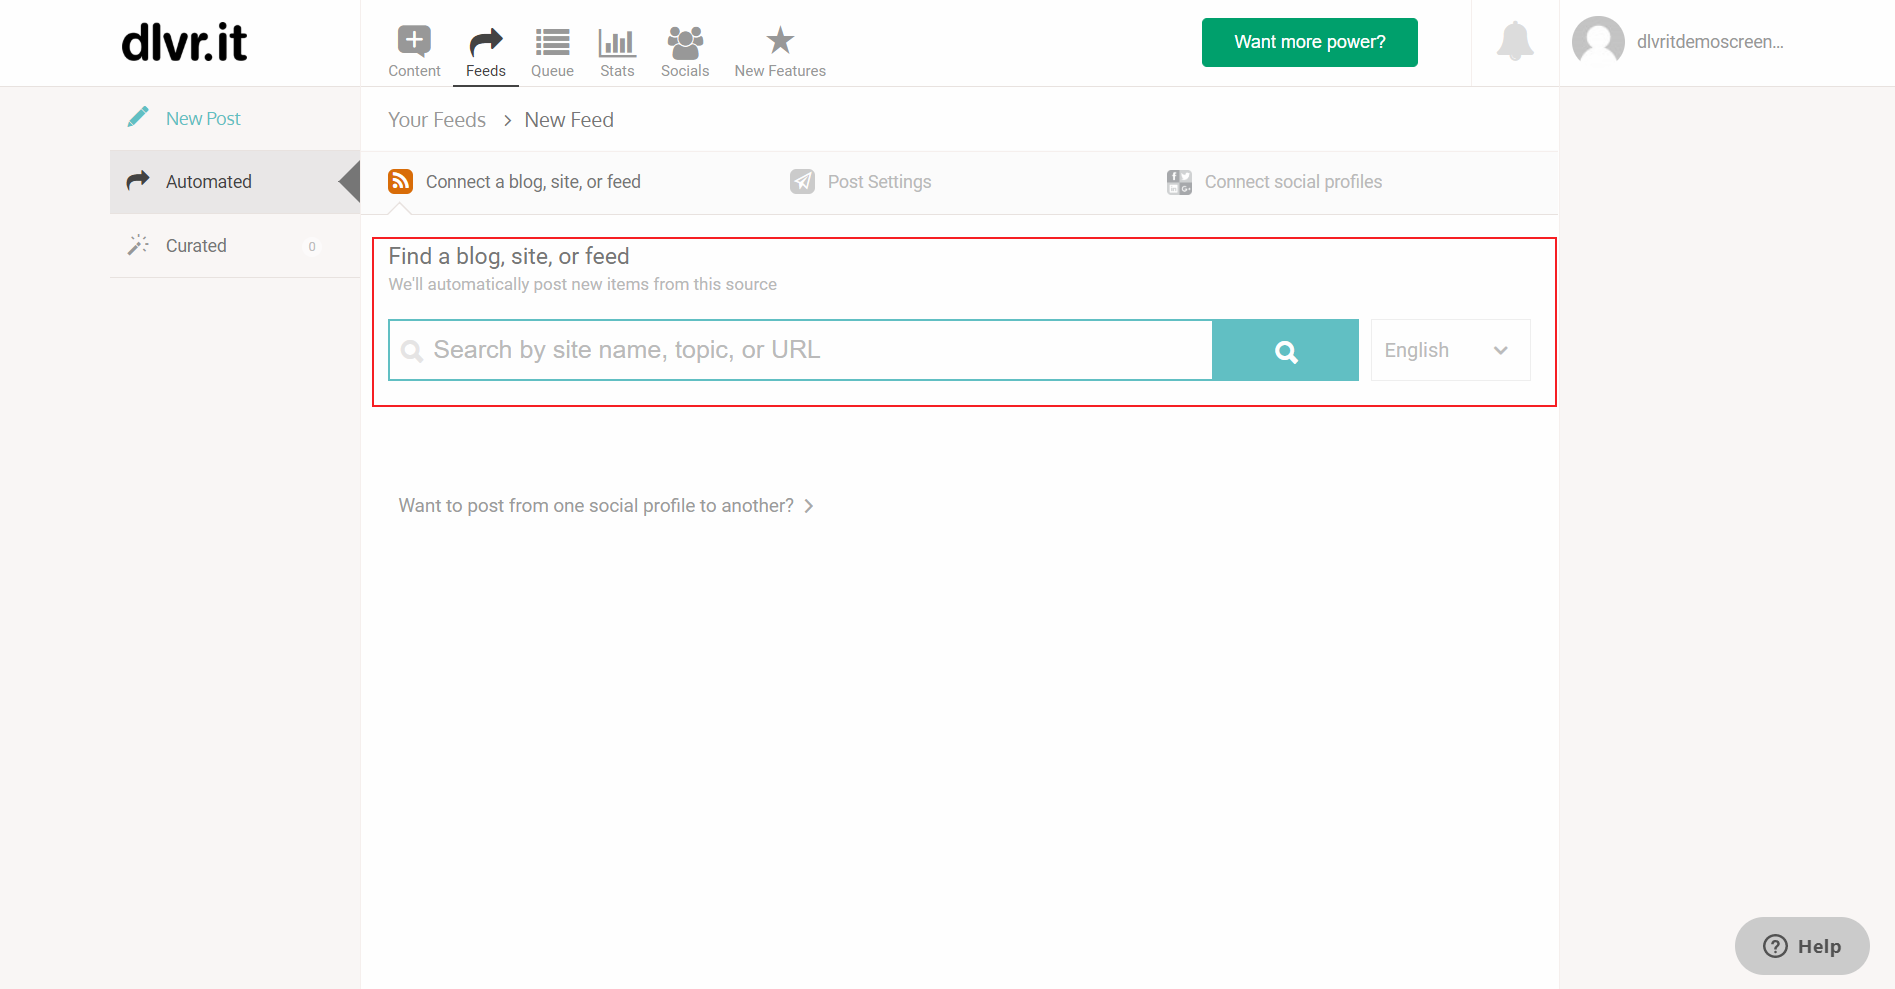The image size is (1895, 989).
Task: Open the Curated sidebar item
Action: coord(235,246)
